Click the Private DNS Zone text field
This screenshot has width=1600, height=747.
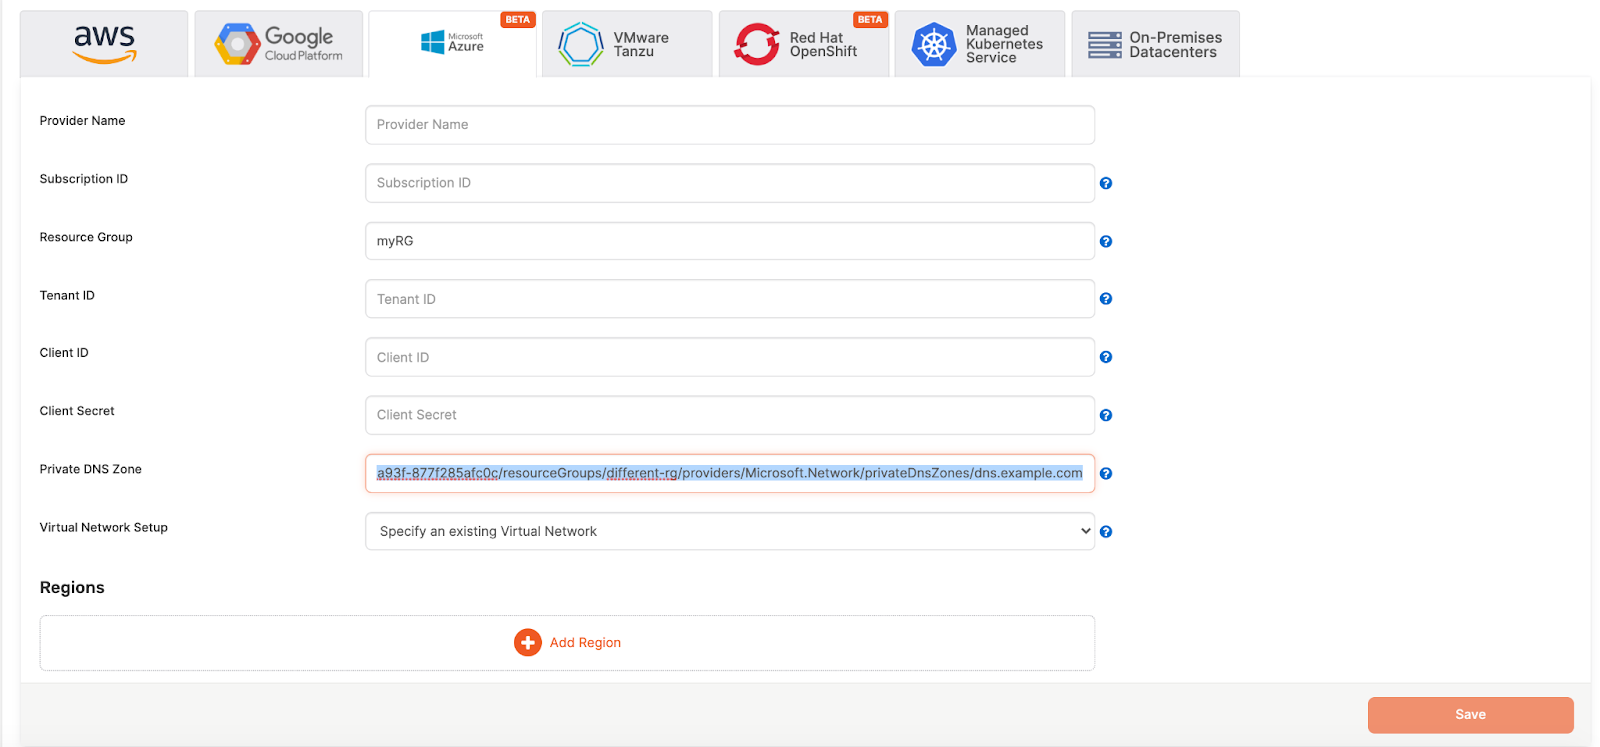(x=730, y=474)
